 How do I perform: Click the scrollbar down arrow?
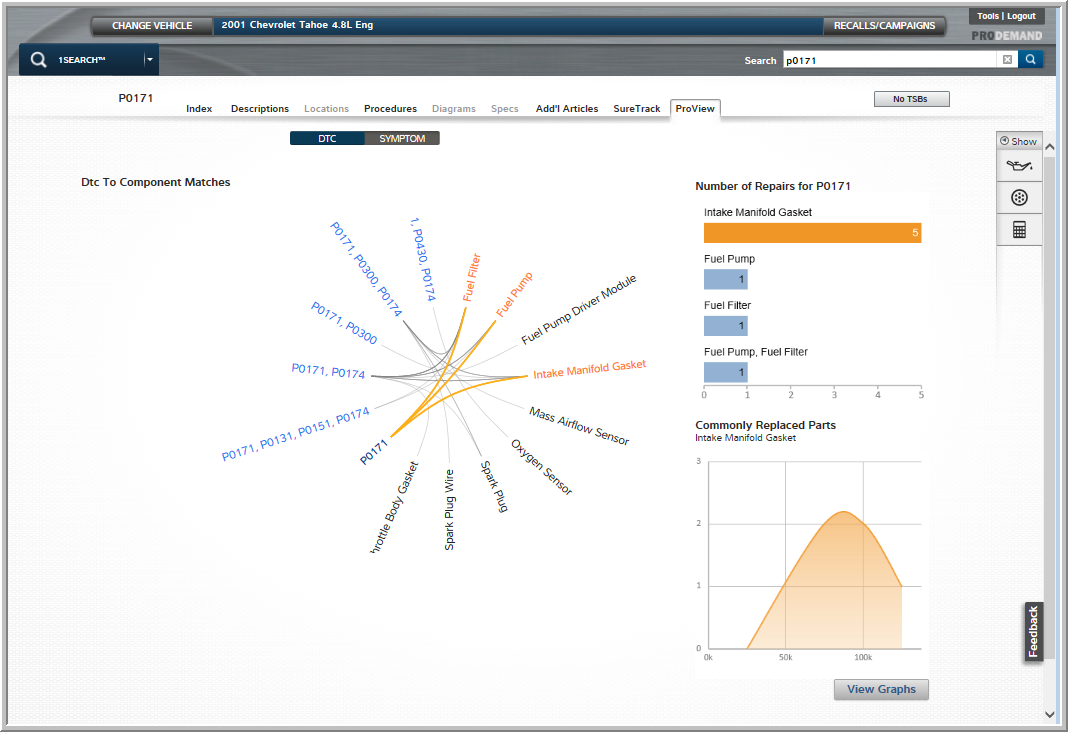1050,714
